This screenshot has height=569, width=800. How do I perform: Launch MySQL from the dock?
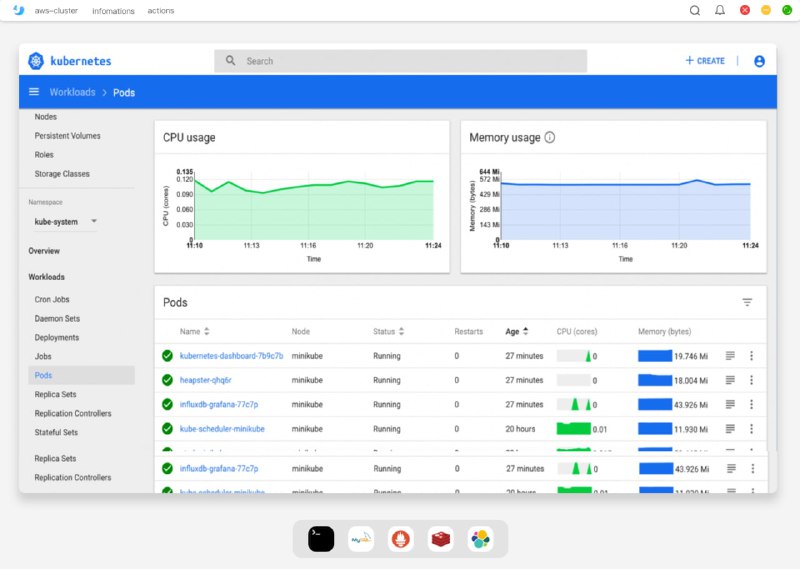pyautogui.click(x=361, y=539)
